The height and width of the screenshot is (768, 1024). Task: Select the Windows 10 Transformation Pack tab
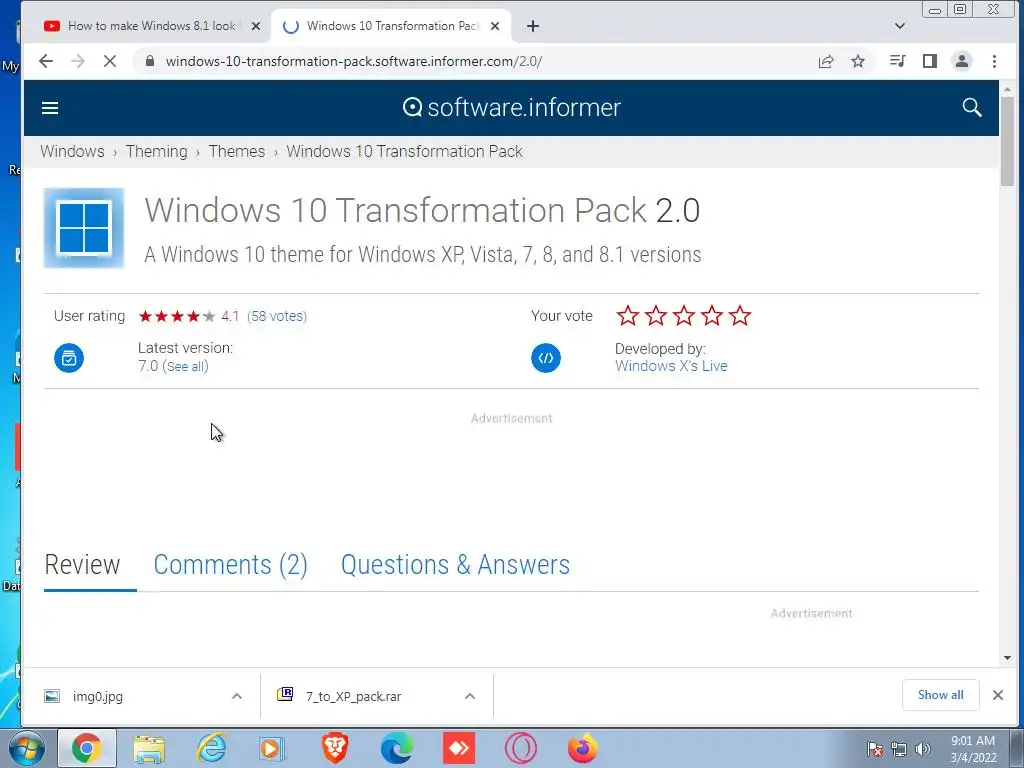tap(392, 26)
